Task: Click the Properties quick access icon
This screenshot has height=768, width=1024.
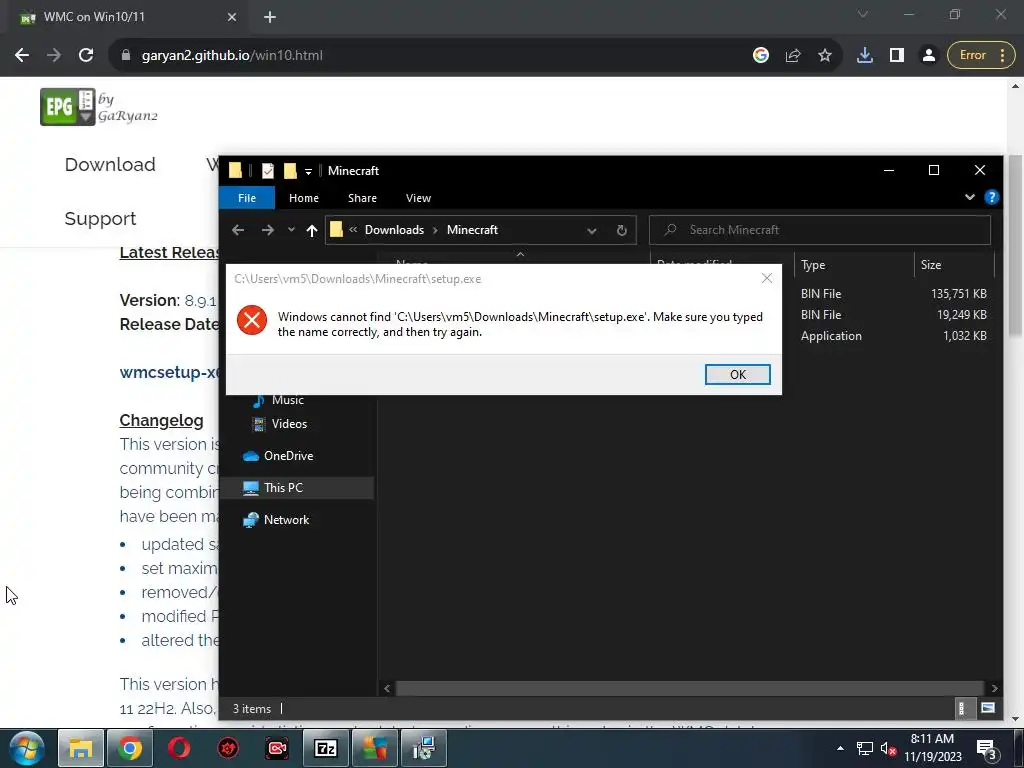Action: point(268,171)
